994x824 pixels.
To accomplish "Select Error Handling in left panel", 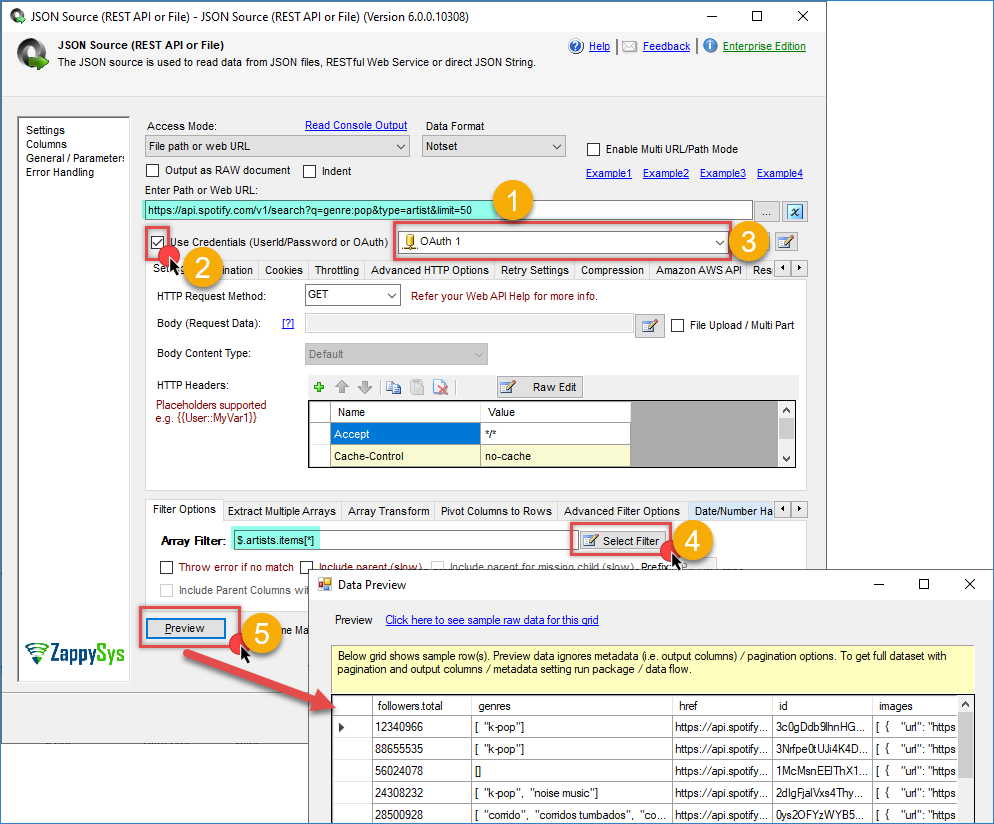I will 60,172.
